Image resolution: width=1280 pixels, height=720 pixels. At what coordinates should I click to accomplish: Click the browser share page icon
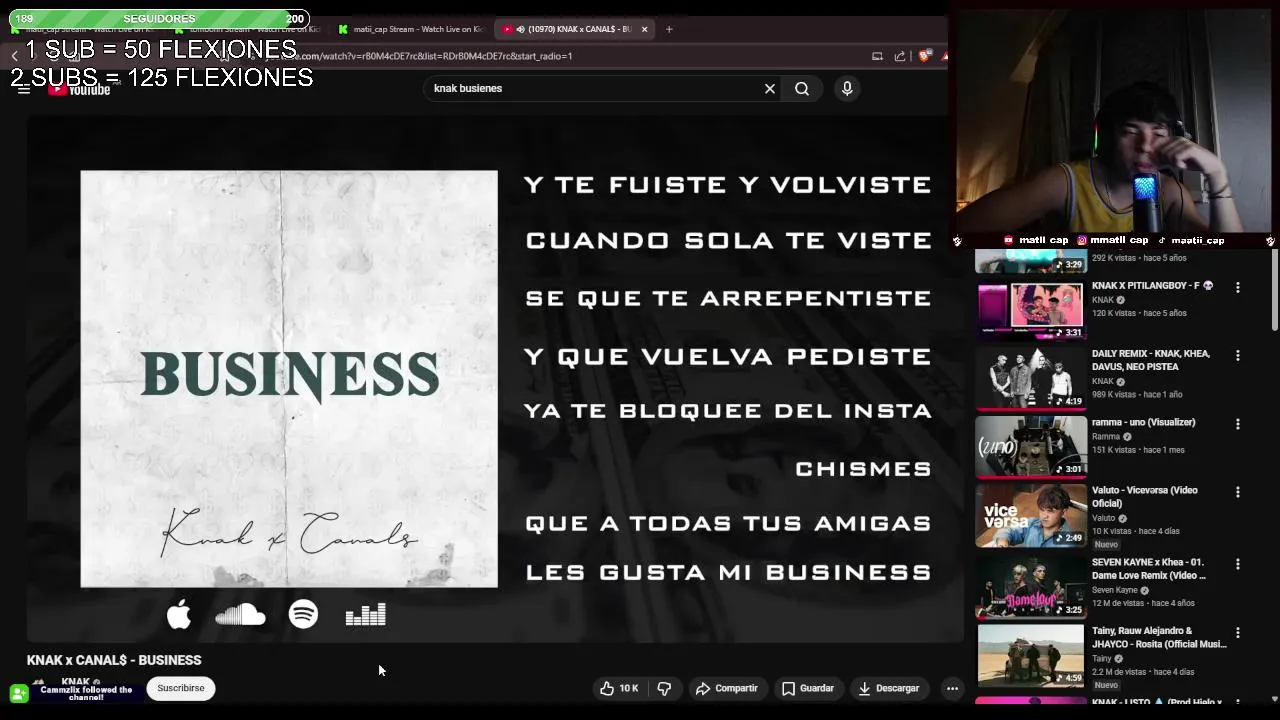pyautogui.click(x=900, y=56)
